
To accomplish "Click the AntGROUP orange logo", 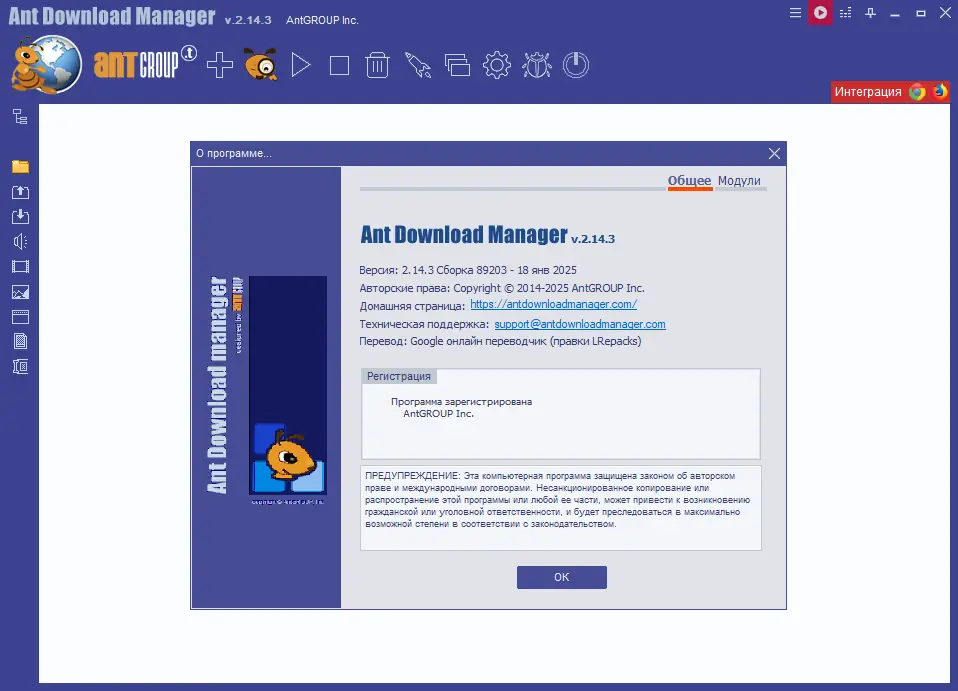I will 144,62.
